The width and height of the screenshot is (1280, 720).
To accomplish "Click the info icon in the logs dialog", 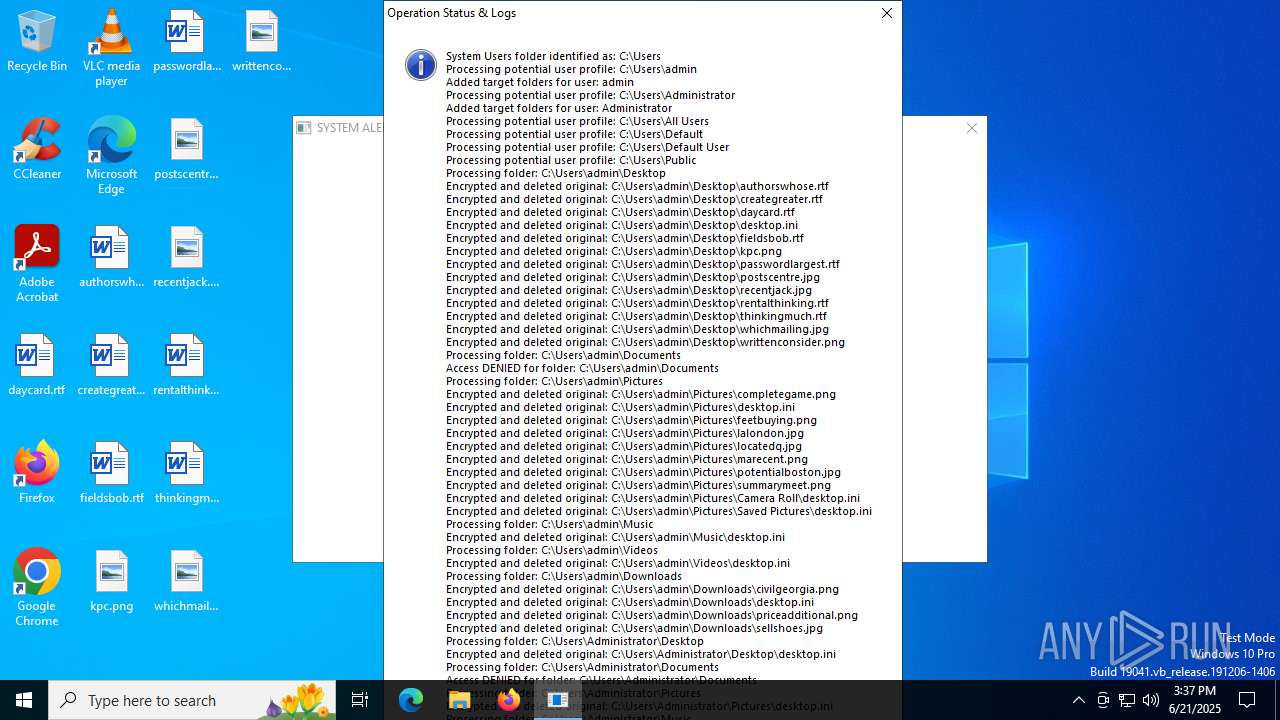I will click(x=420, y=65).
